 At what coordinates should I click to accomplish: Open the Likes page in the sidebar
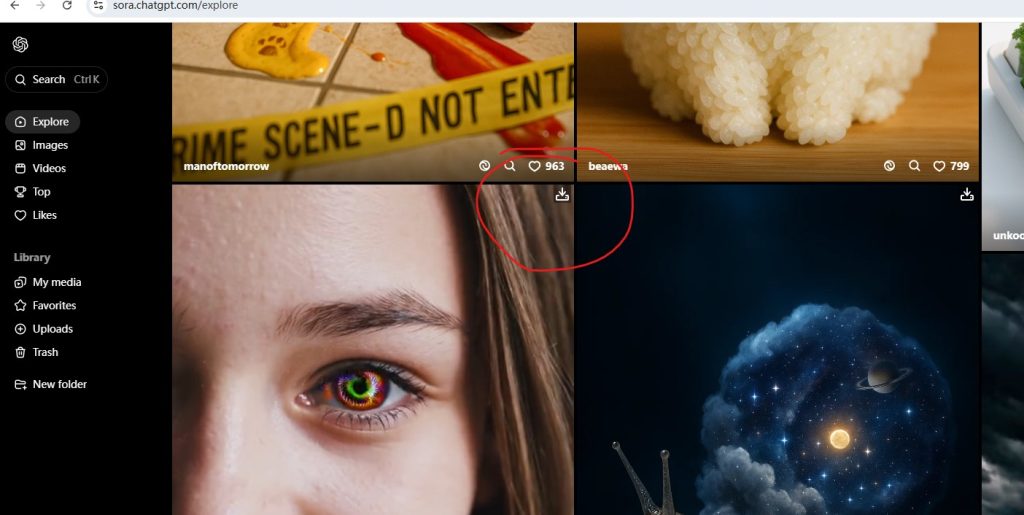(x=44, y=215)
